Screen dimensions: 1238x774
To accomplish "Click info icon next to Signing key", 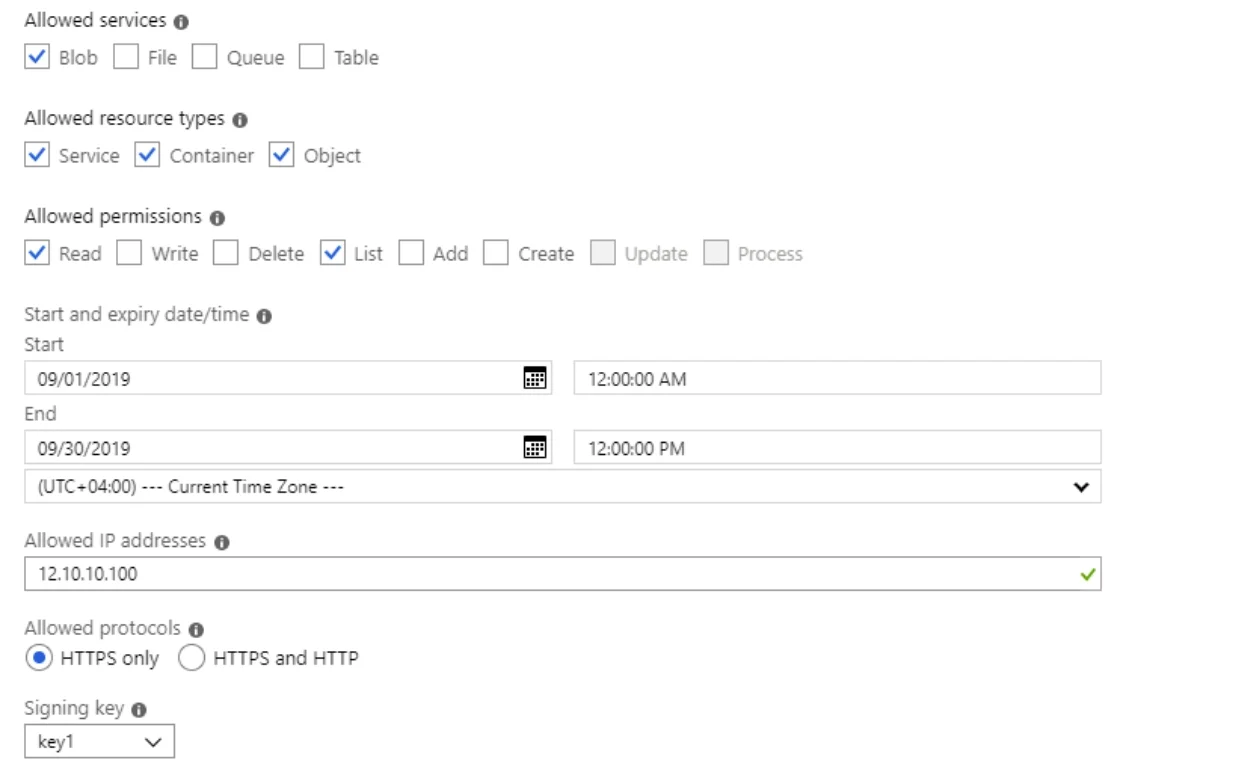I will click(x=139, y=709).
